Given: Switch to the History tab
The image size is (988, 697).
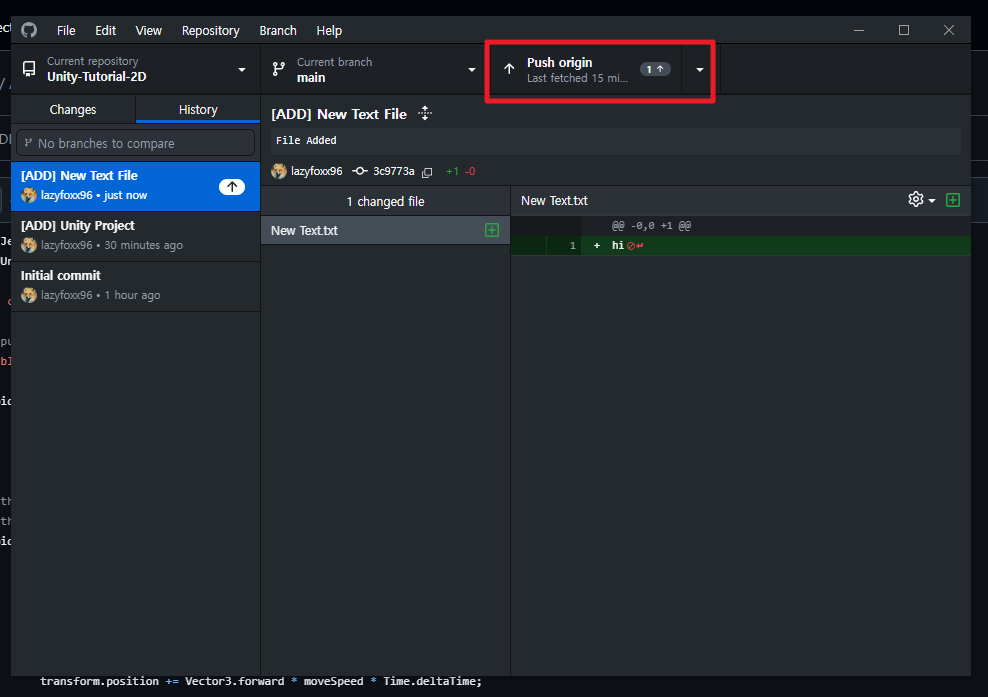Looking at the screenshot, I should click(198, 110).
